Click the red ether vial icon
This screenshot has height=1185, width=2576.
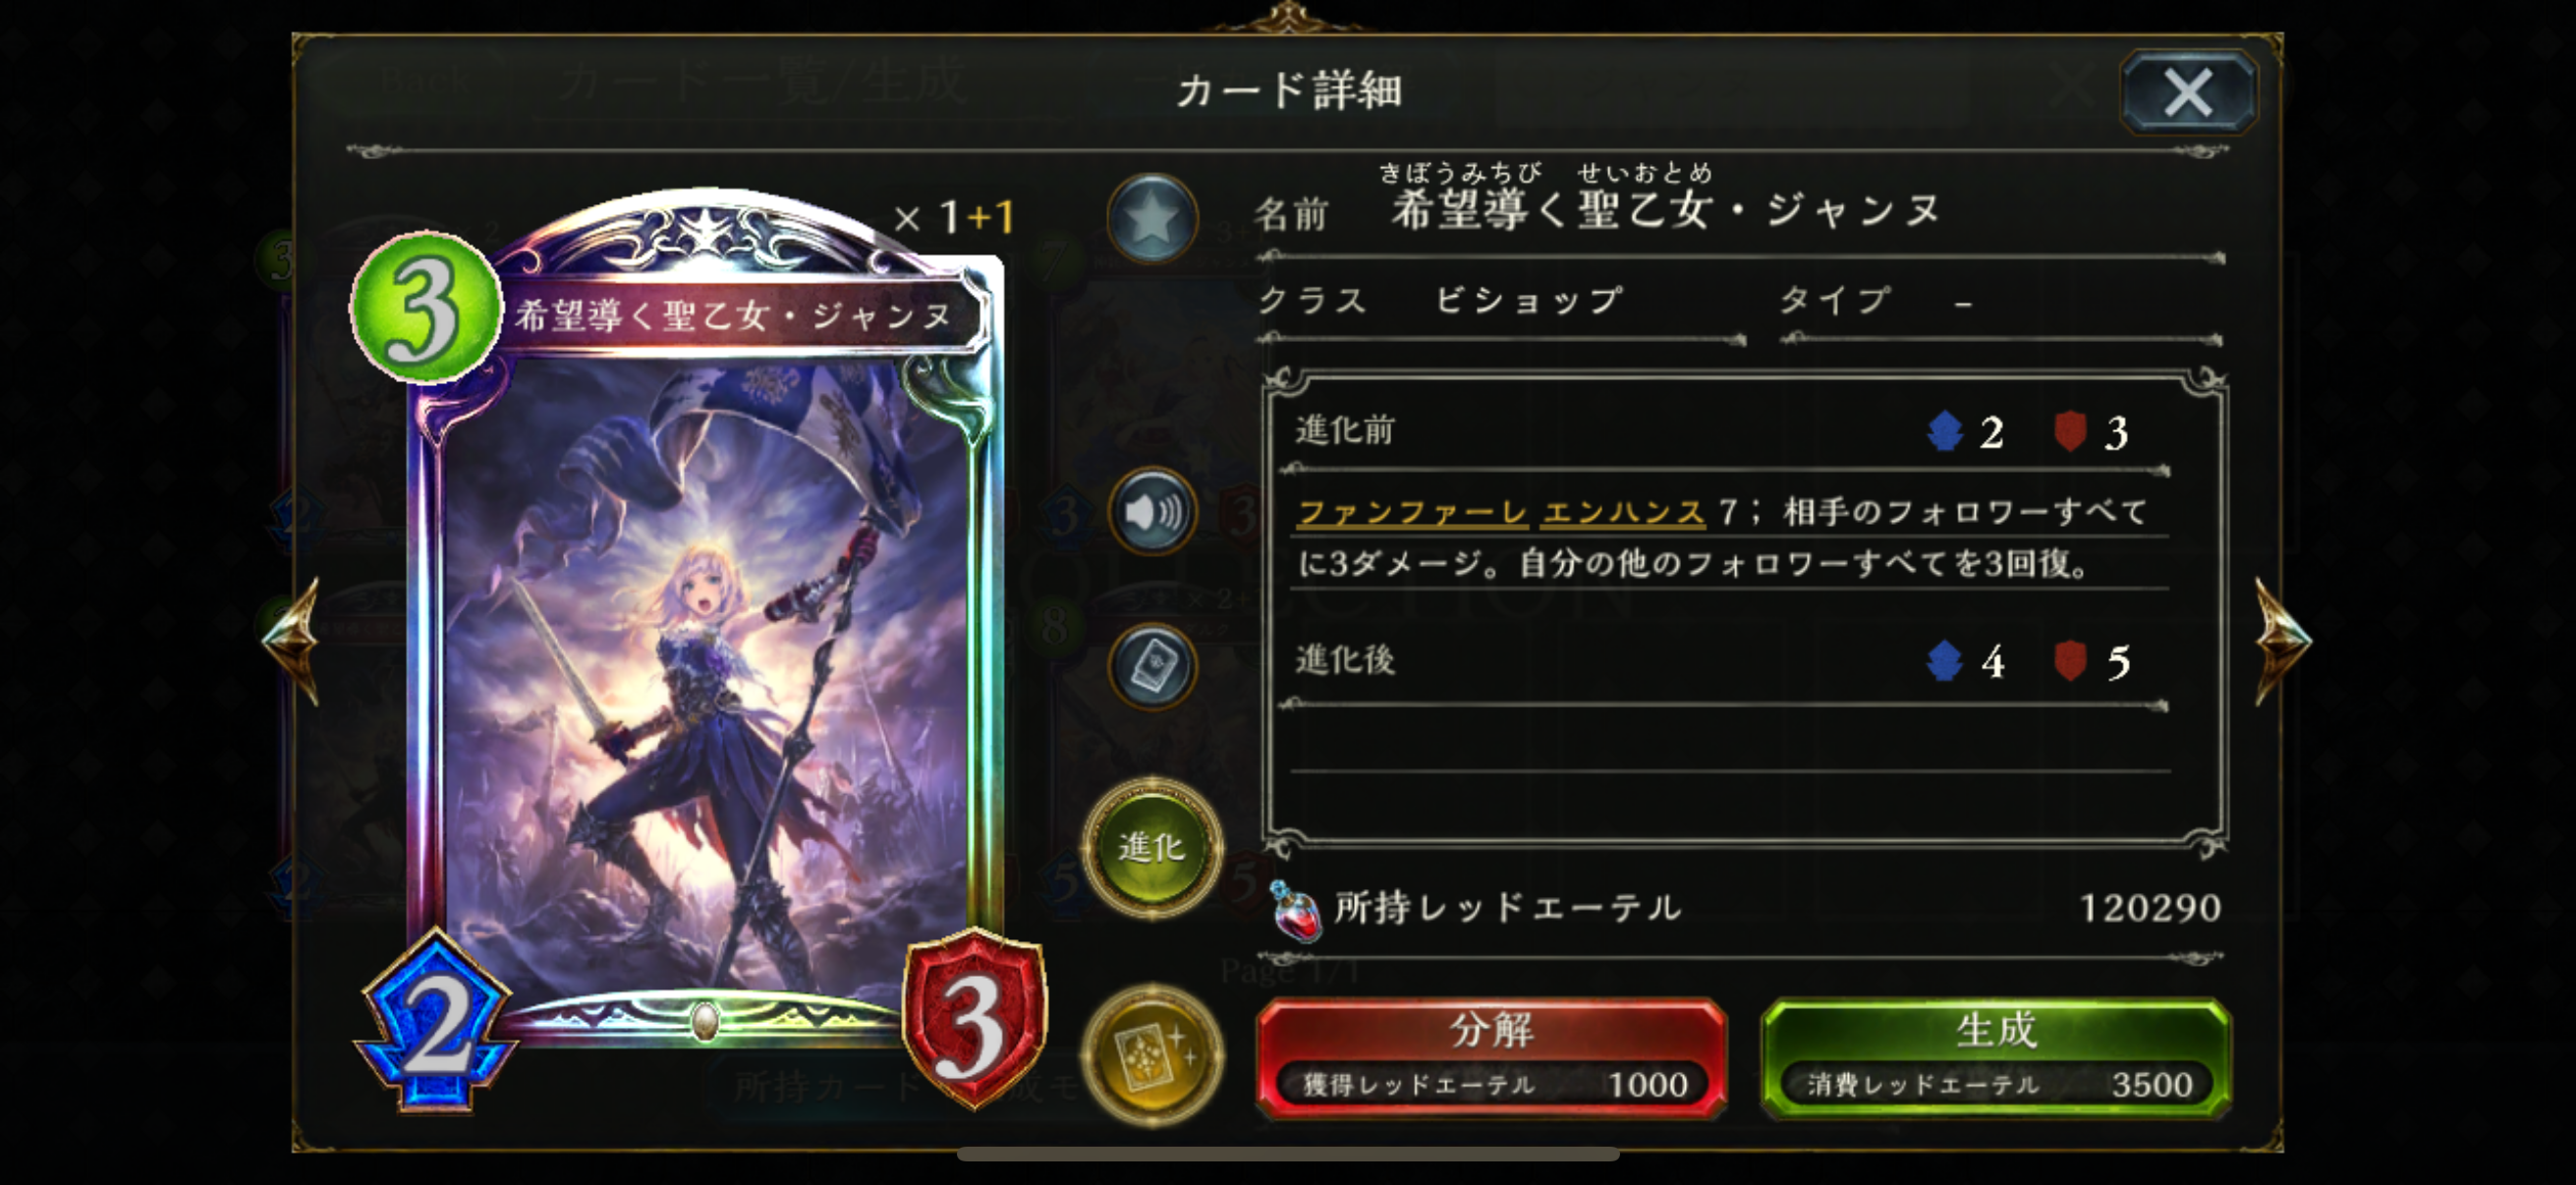pyautogui.click(x=1294, y=910)
